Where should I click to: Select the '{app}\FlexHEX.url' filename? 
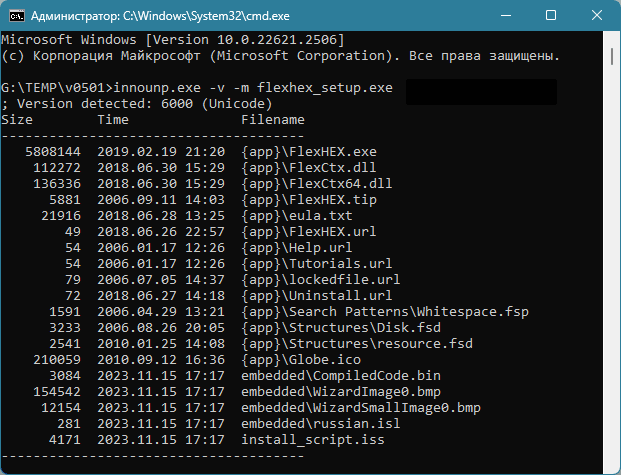point(309,232)
